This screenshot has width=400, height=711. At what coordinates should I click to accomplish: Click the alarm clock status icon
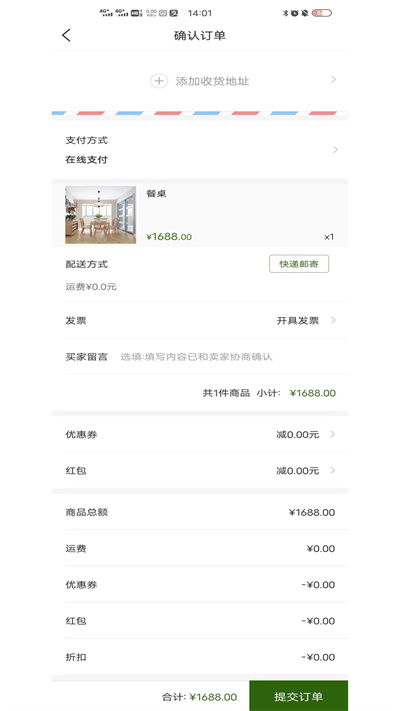[295, 13]
